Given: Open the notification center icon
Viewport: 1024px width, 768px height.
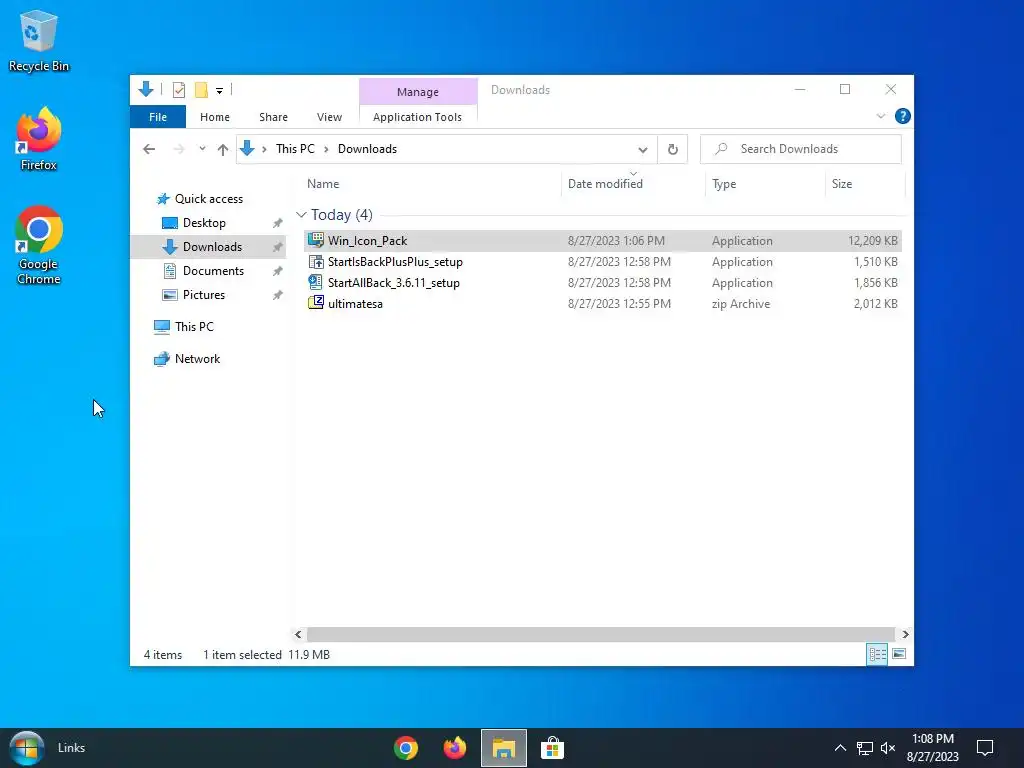Looking at the screenshot, I should coord(985,748).
